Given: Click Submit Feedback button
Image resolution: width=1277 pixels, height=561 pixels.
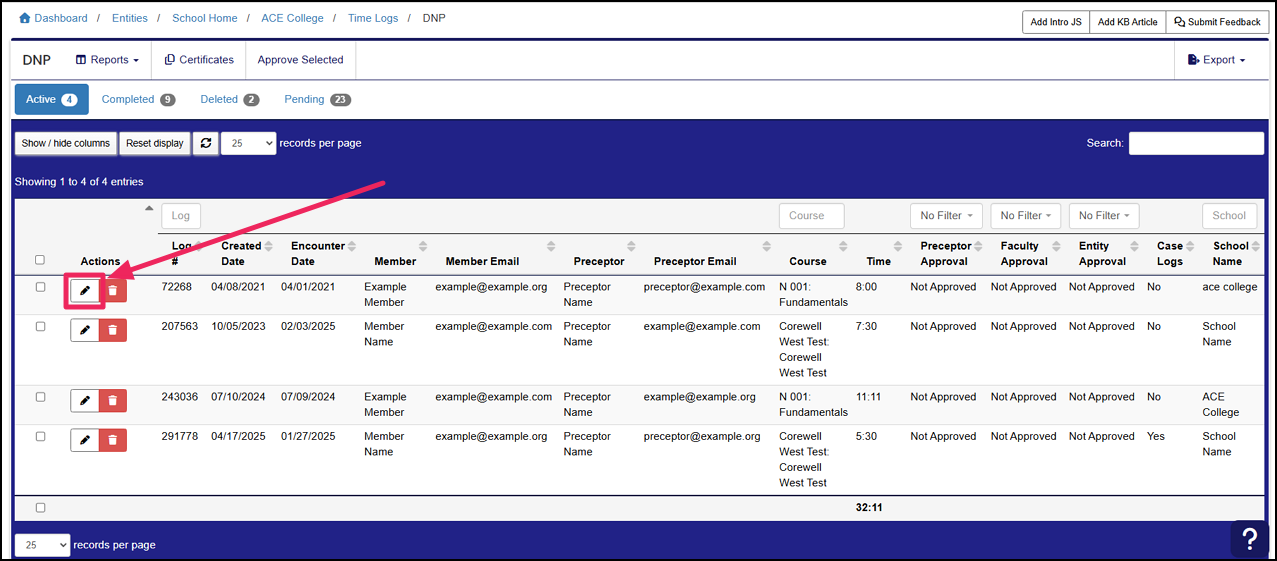Looking at the screenshot, I should point(1217,22).
